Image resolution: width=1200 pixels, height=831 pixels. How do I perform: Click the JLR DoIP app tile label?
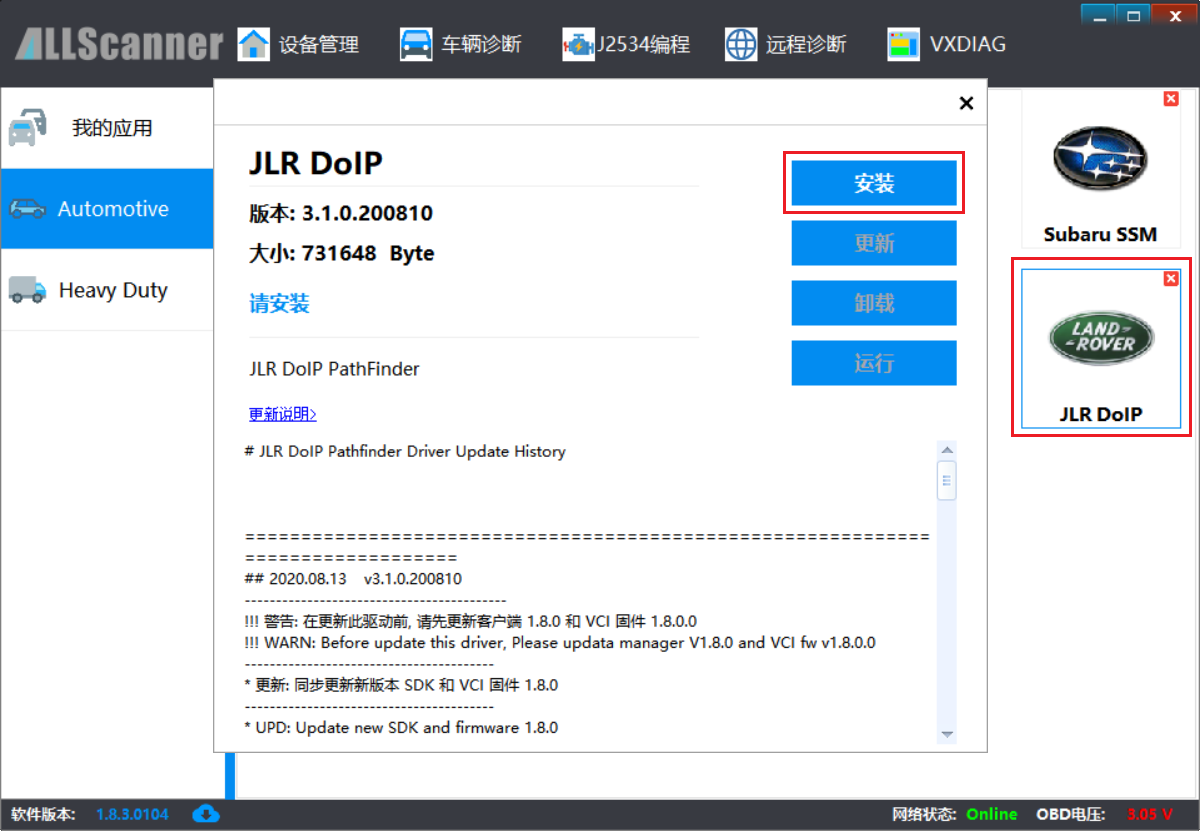point(1100,414)
